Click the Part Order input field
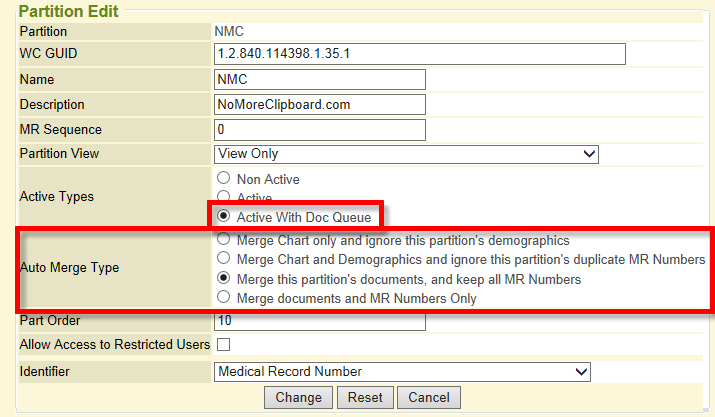The width and height of the screenshot is (715, 417). click(x=320, y=322)
